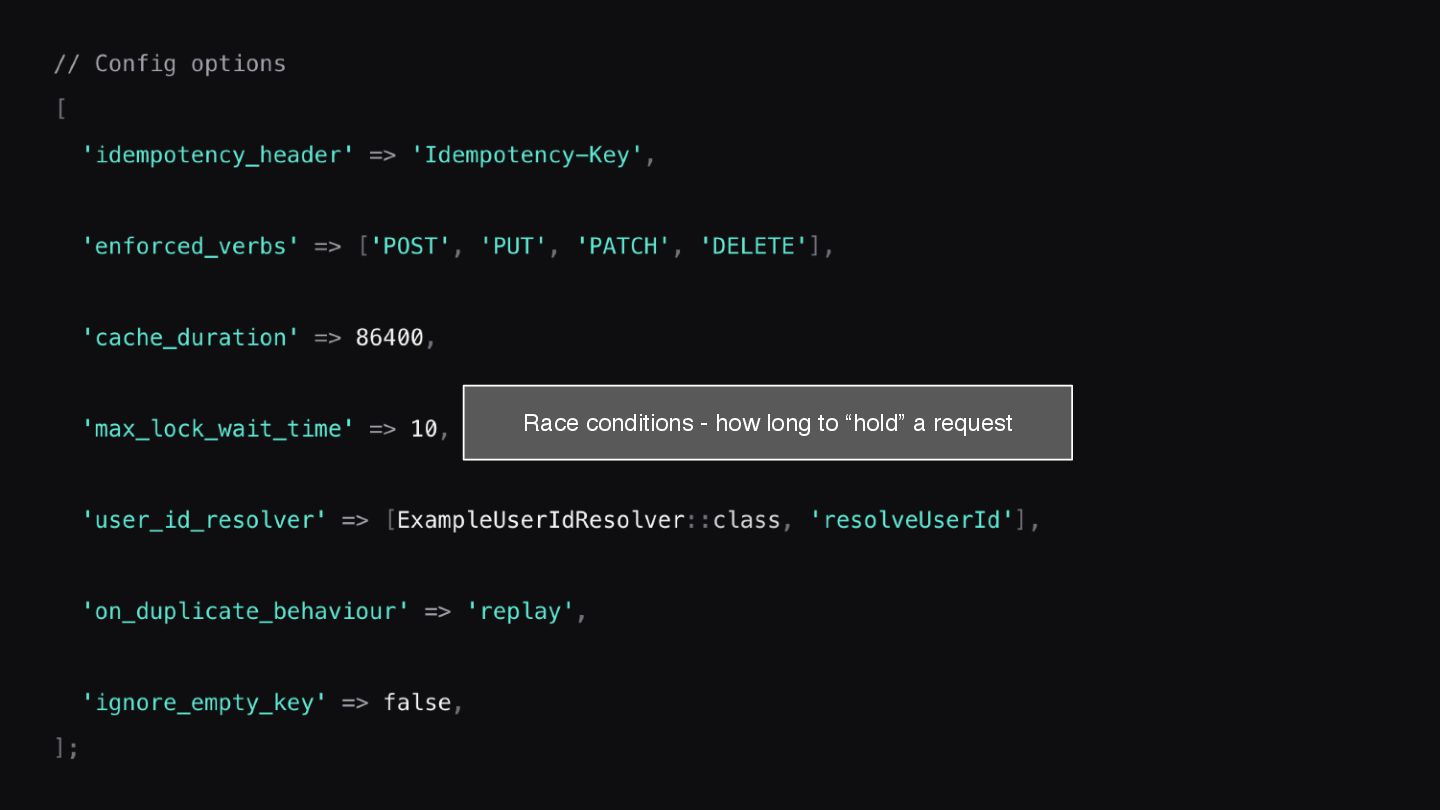The width and height of the screenshot is (1440, 810).
Task: Click the 'resolveUserId' method string
Action: [911, 520]
